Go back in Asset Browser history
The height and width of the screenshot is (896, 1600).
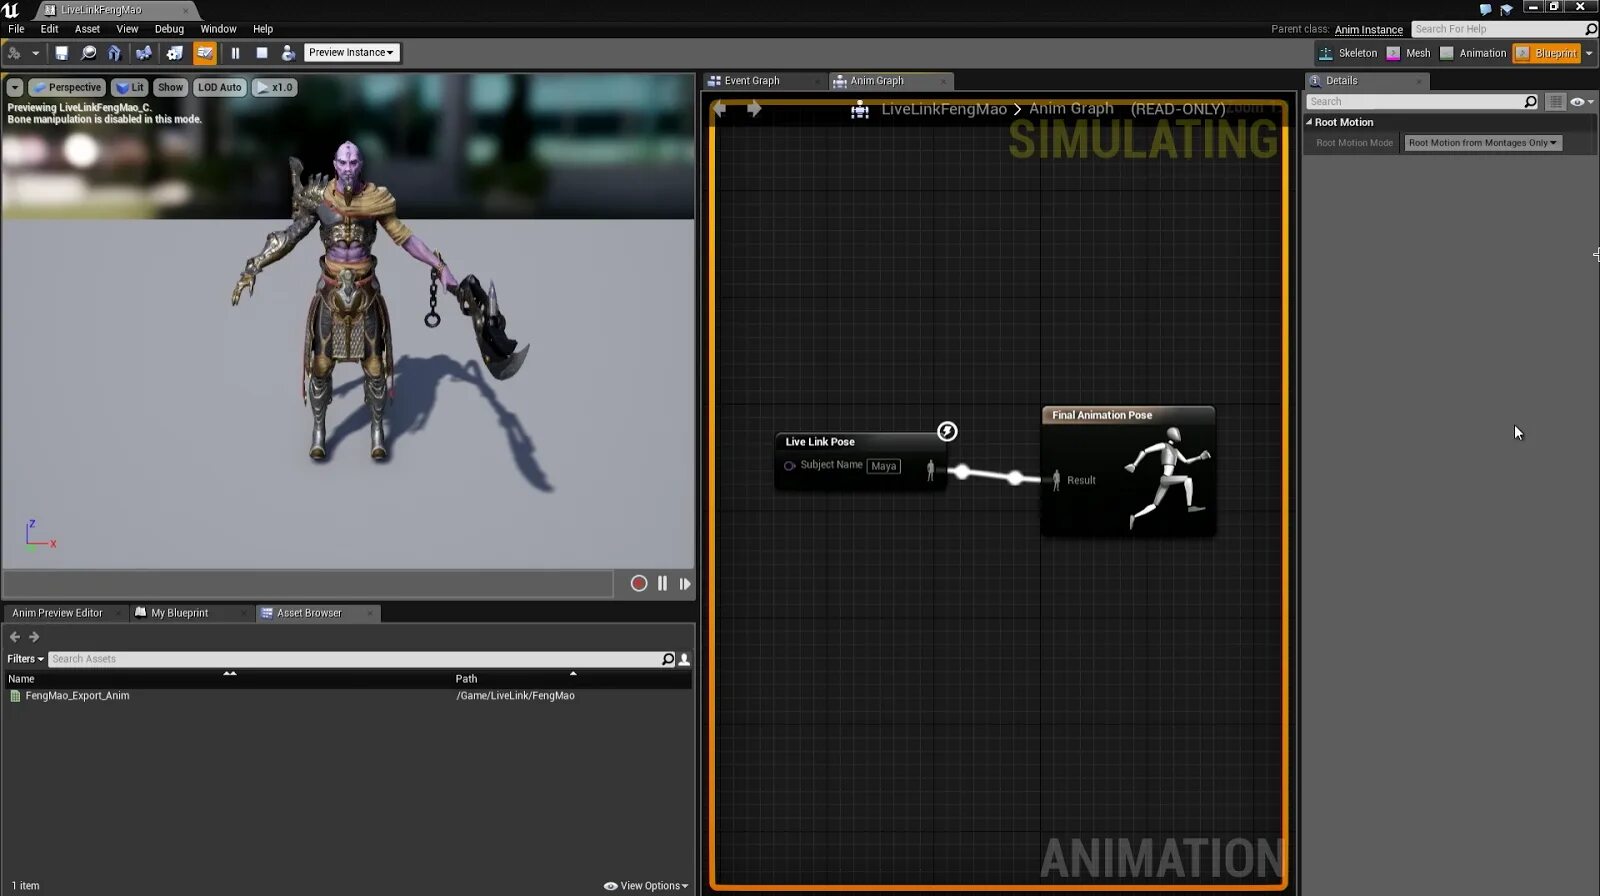click(15, 637)
